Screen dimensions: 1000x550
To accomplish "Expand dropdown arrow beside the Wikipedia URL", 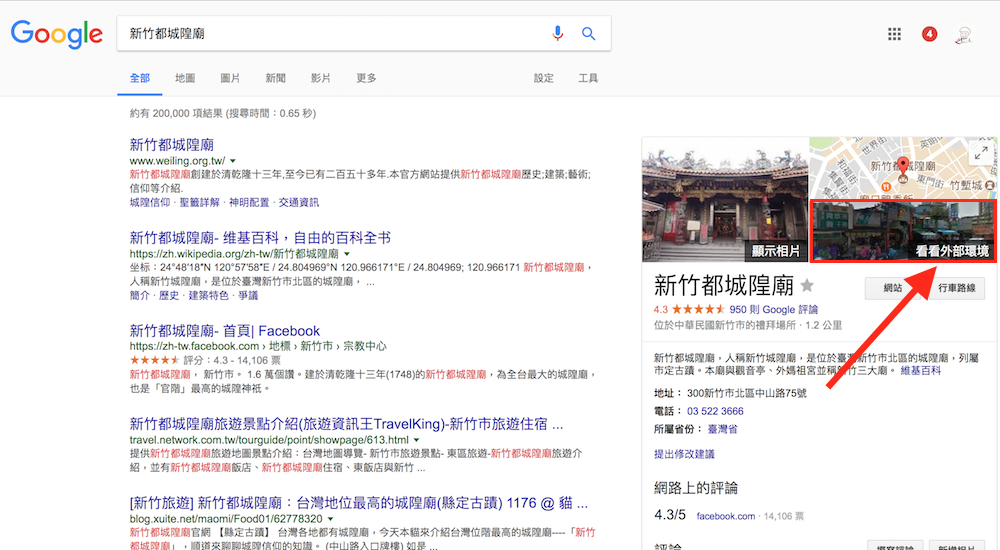I will [347, 254].
